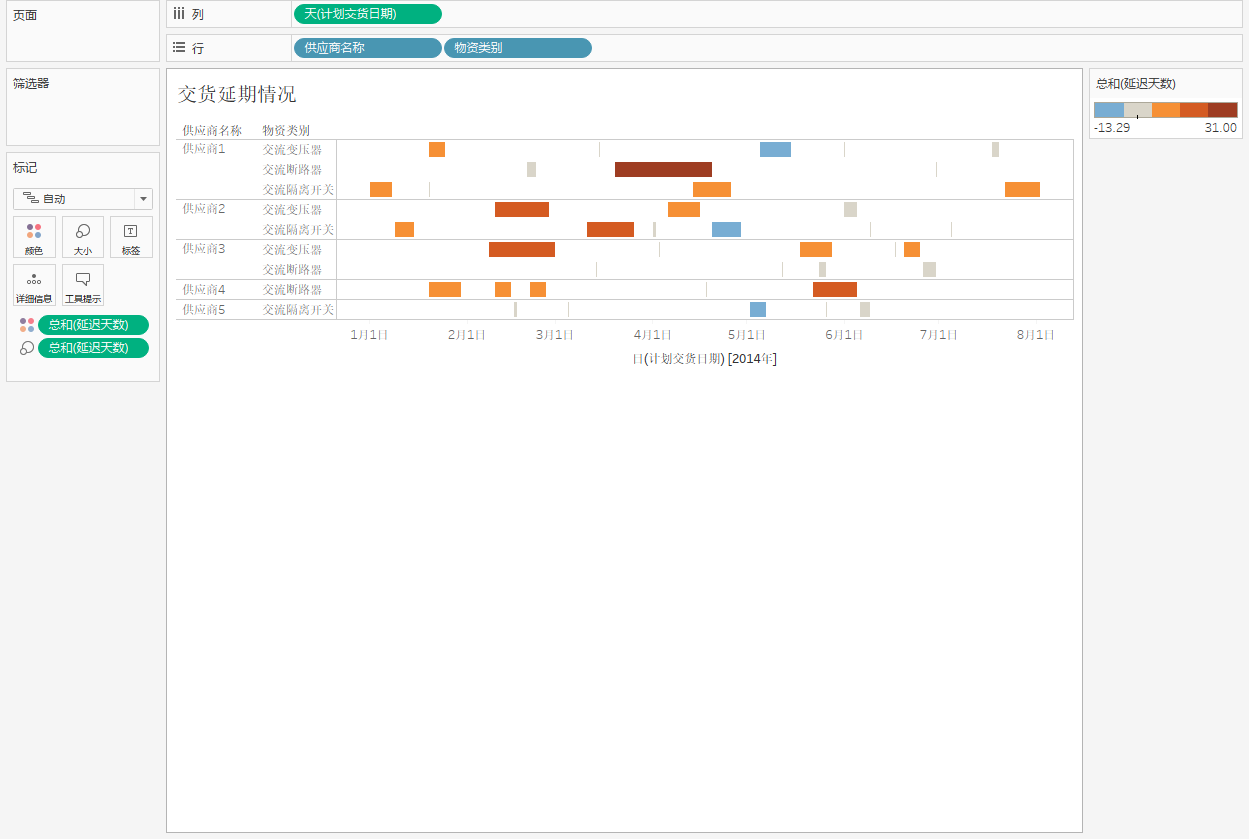This screenshot has width=1249, height=839.
Task: Select the 供应商2 row label
Action: [204, 209]
